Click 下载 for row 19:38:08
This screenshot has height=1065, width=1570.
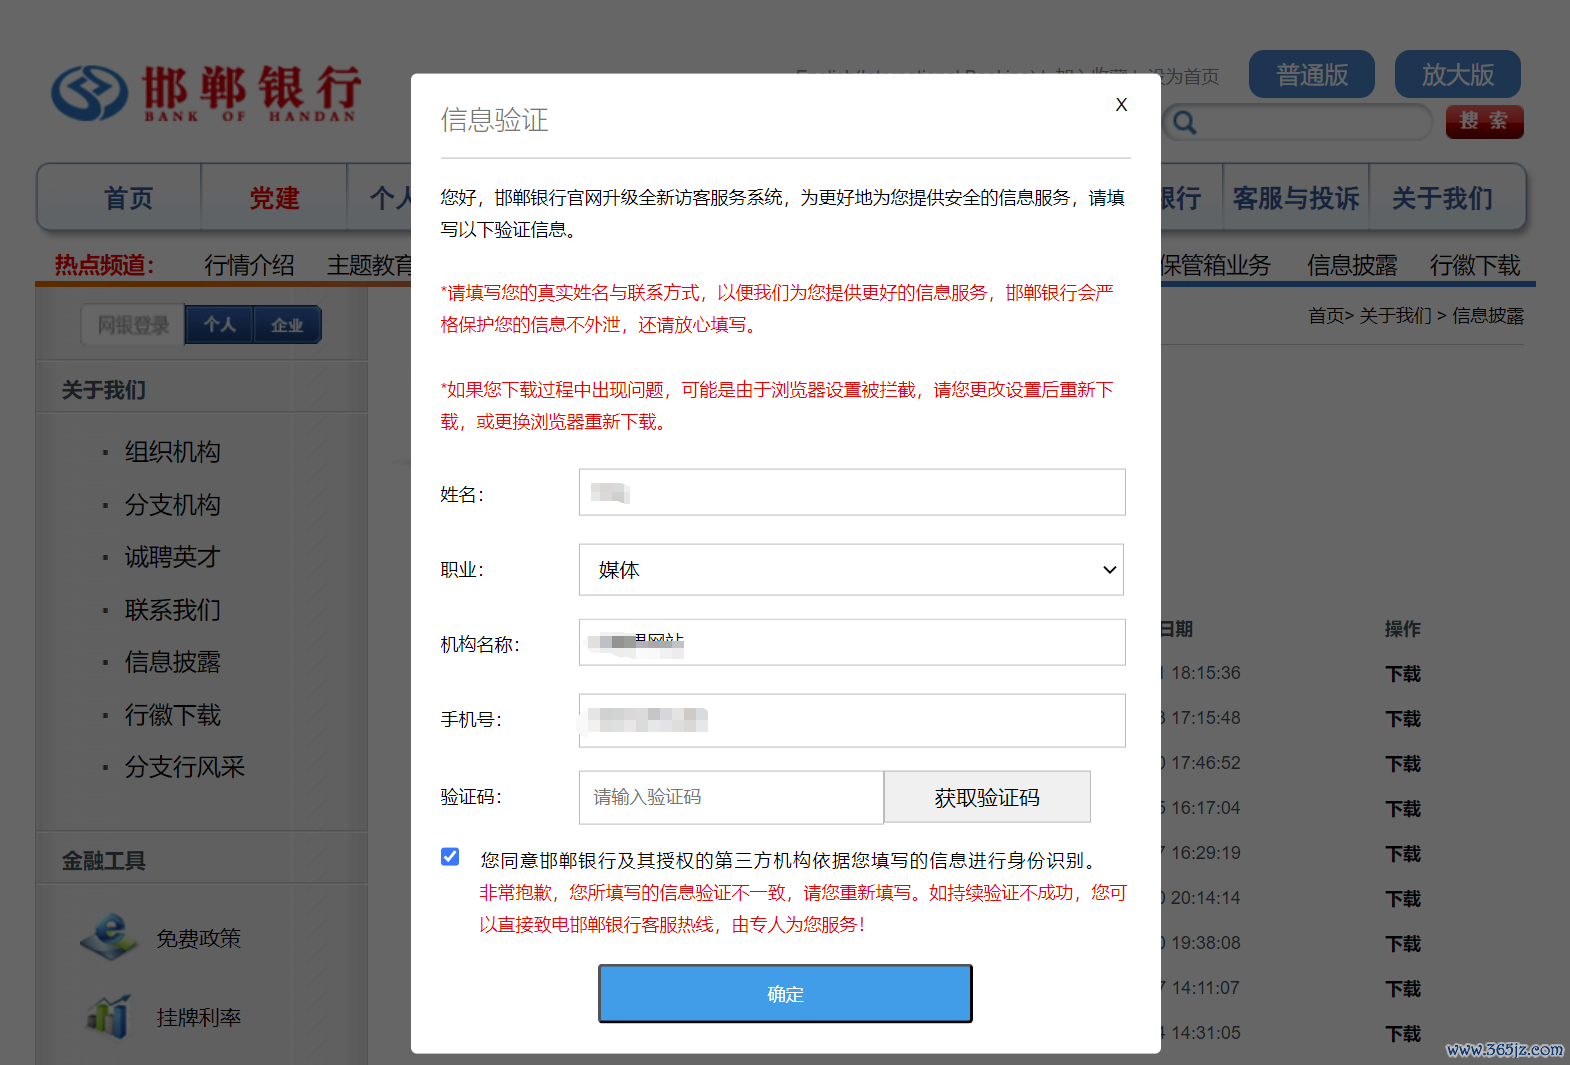point(1403,944)
